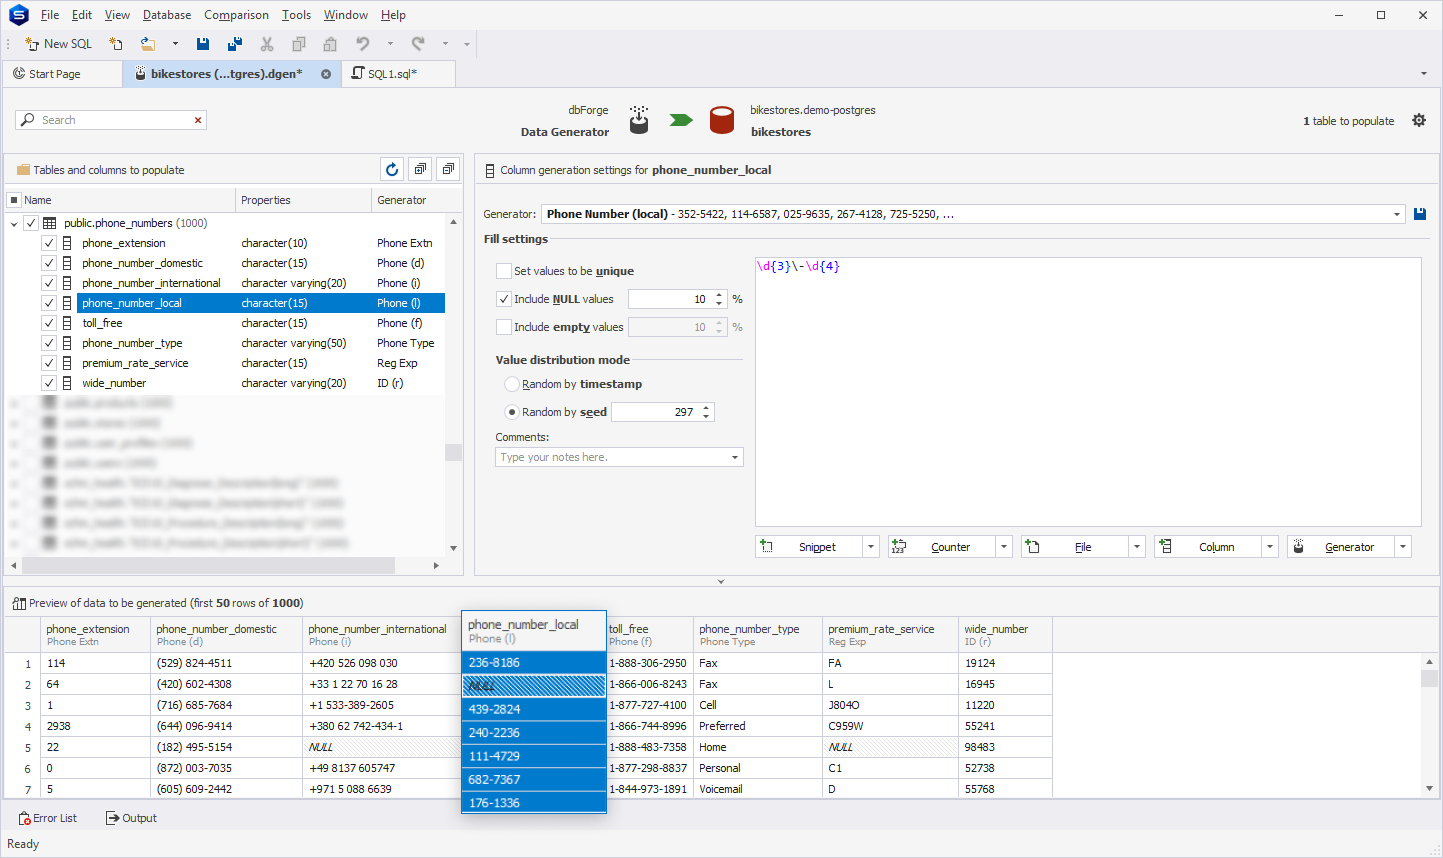This screenshot has width=1443, height=858.
Task: Refresh tables and columns list
Action: (392, 169)
